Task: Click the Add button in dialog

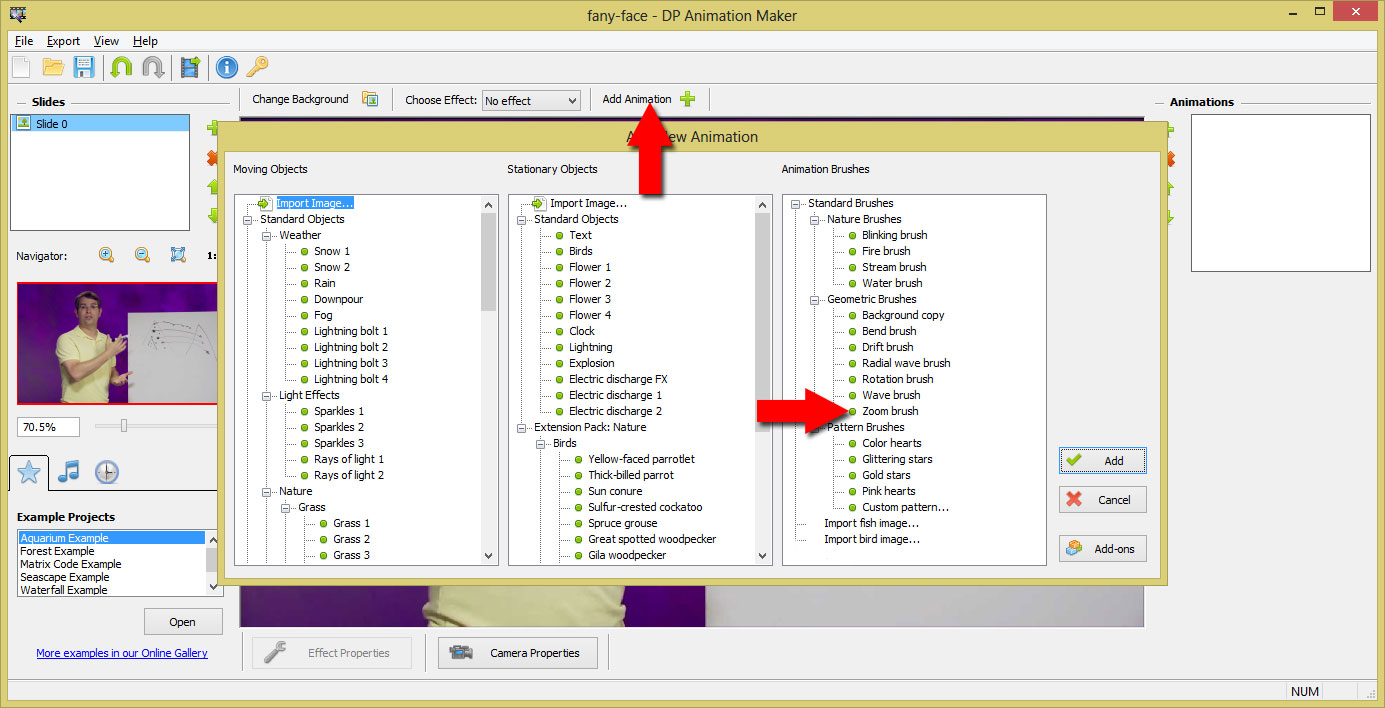Action: tap(1103, 460)
